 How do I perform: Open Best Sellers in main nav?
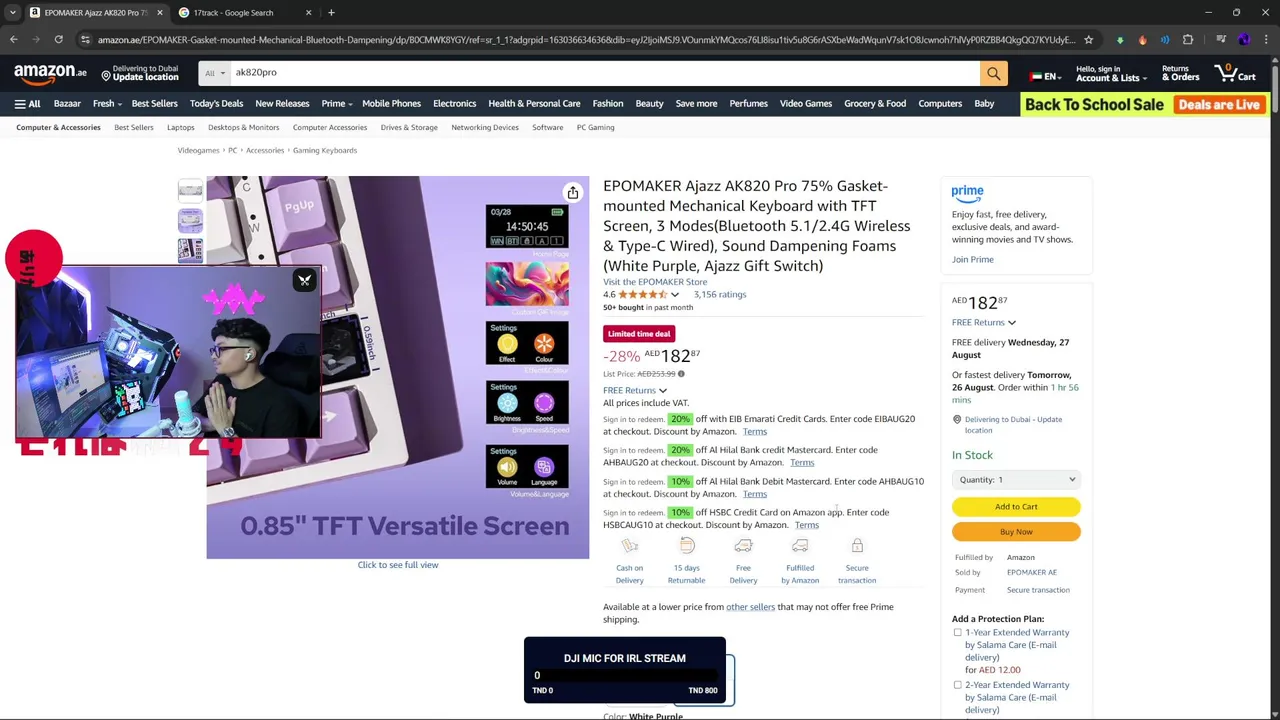(154, 104)
